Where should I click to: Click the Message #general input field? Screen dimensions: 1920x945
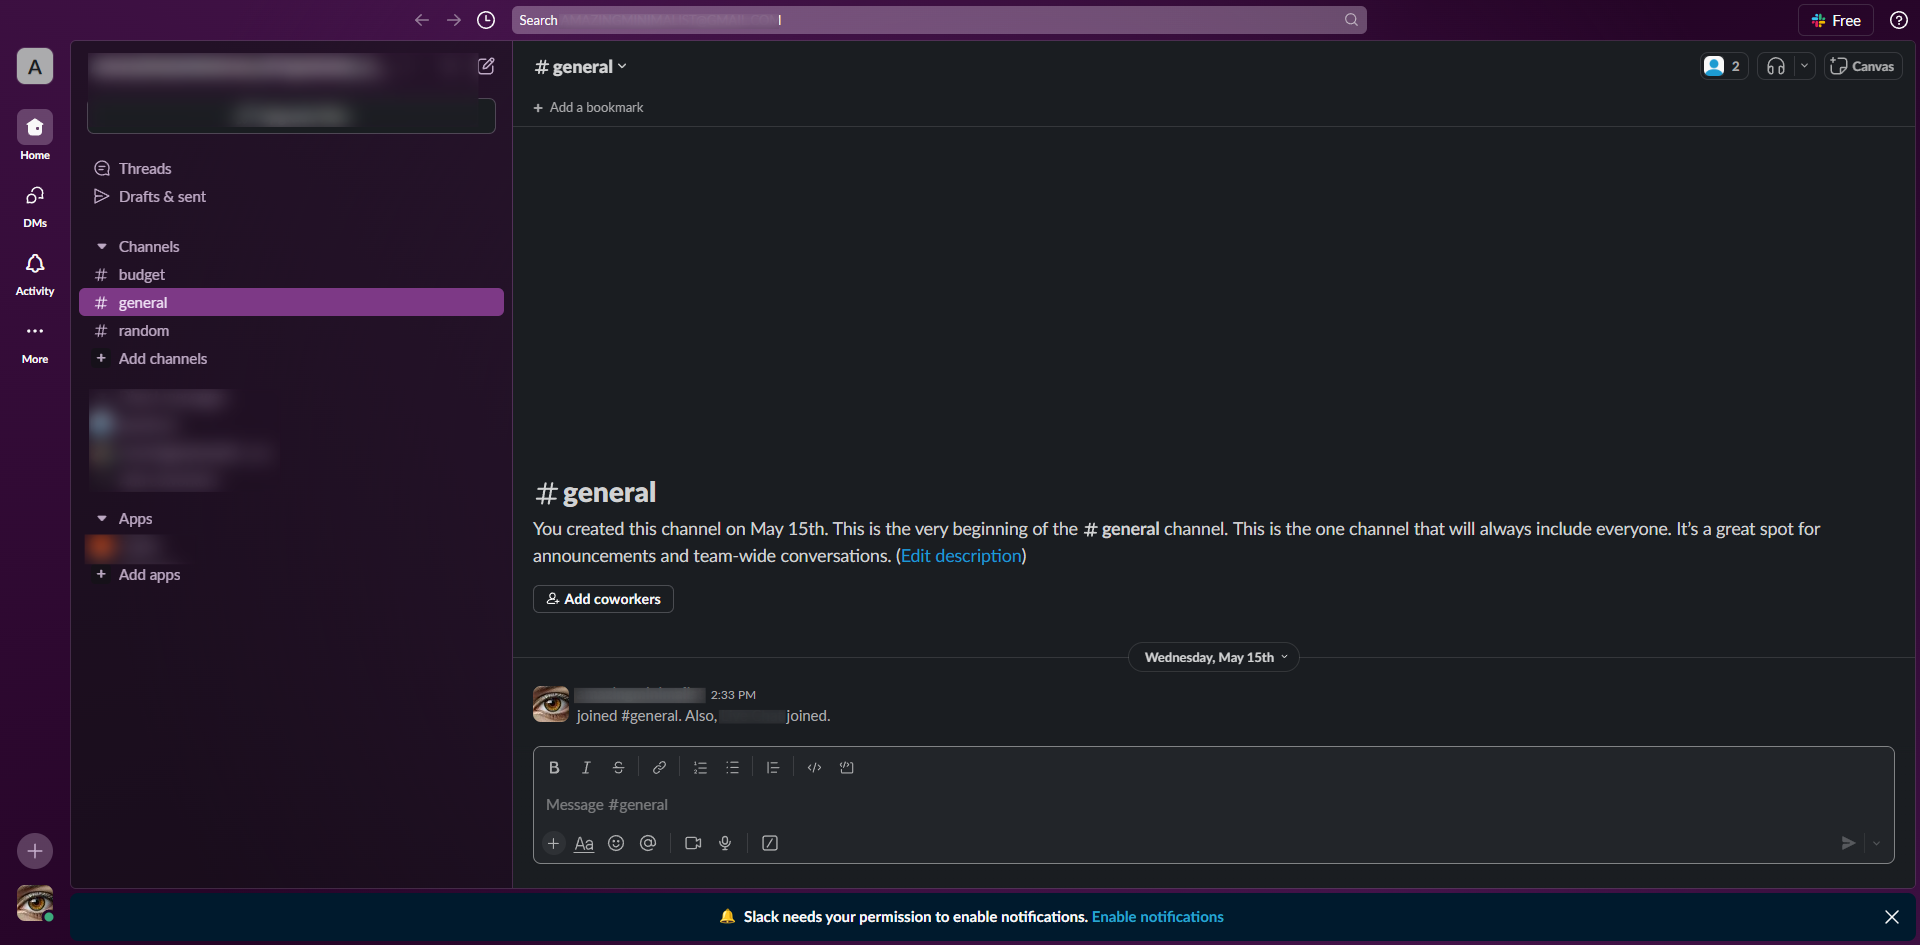pos(1213,805)
